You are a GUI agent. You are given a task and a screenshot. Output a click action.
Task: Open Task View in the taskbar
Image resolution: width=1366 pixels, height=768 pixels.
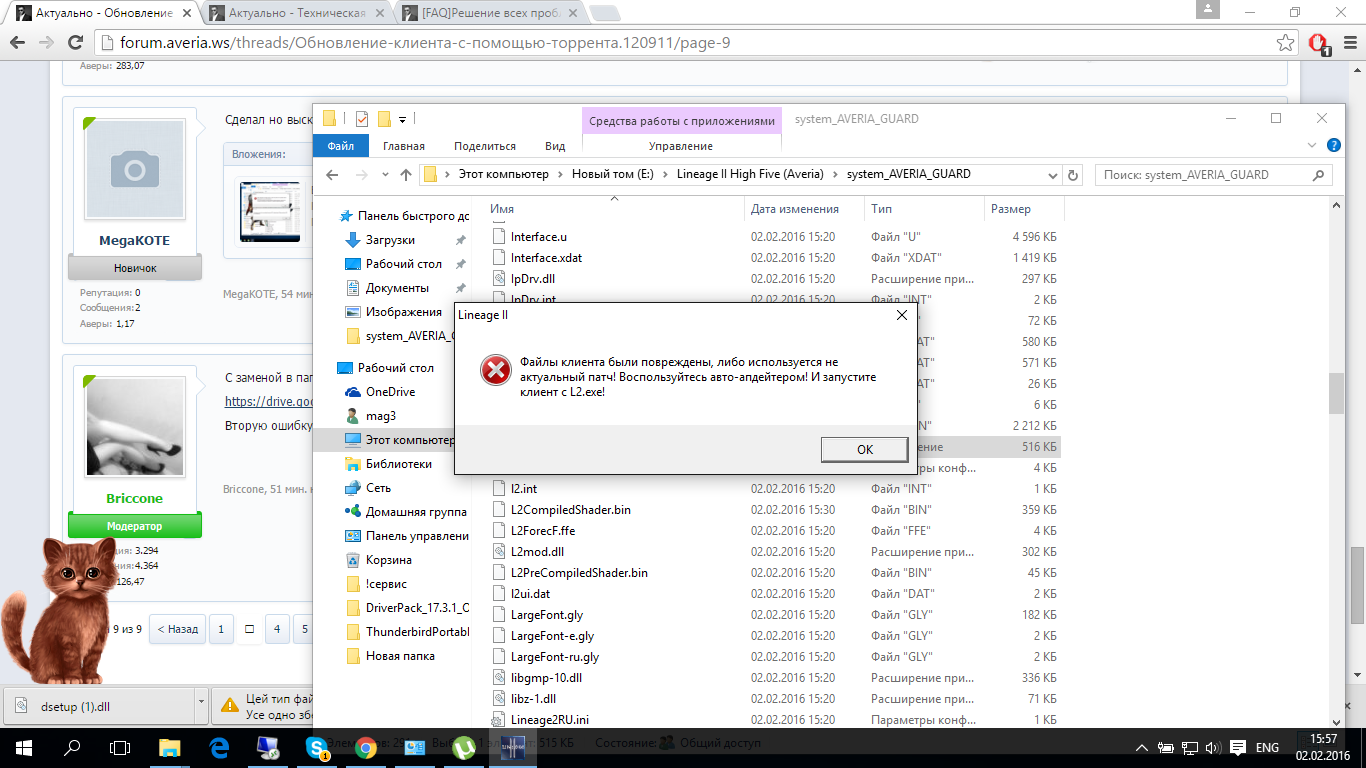(120, 747)
